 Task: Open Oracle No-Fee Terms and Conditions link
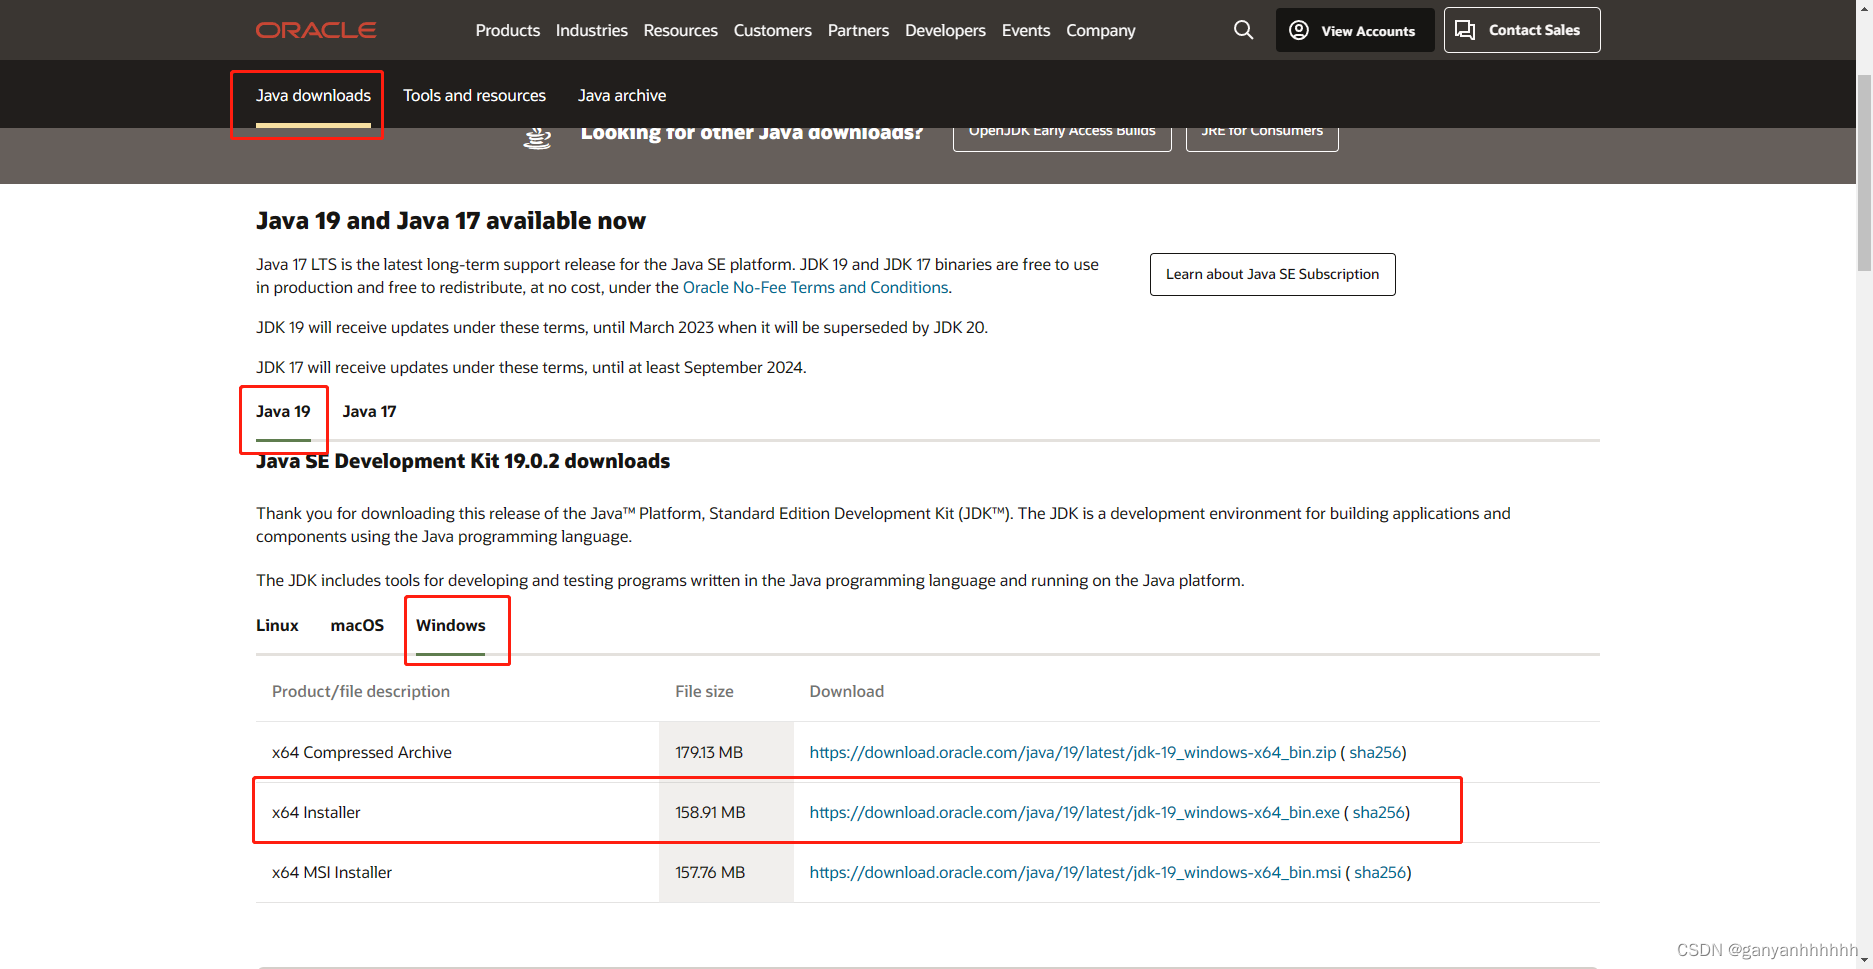coord(816,287)
